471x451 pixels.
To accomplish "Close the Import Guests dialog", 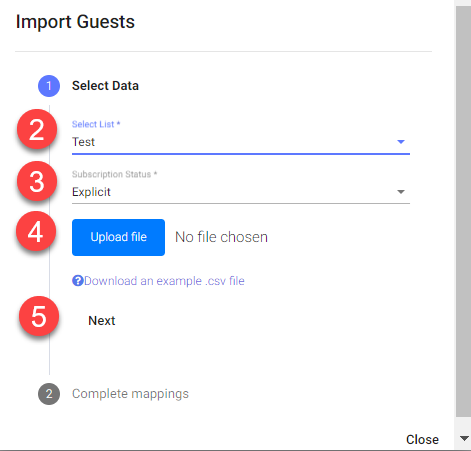I will pos(422,440).
